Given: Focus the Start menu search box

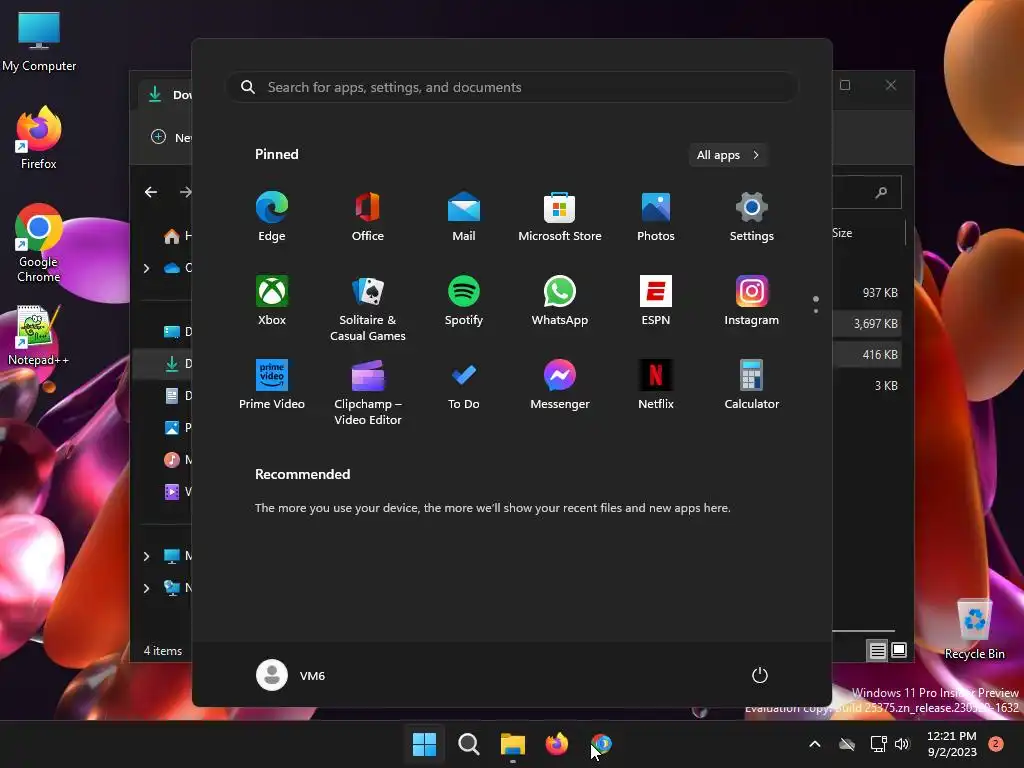Looking at the screenshot, I should [x=512, y=87].
